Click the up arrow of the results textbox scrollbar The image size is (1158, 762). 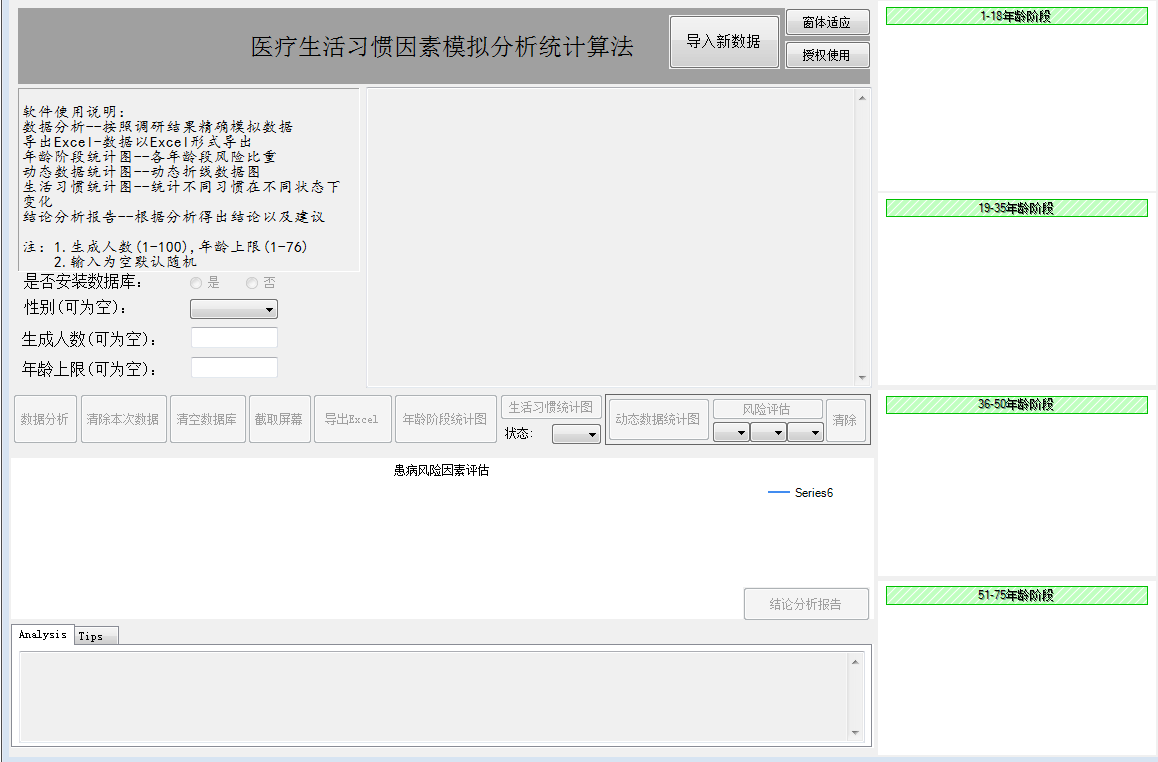click(862, 97)
